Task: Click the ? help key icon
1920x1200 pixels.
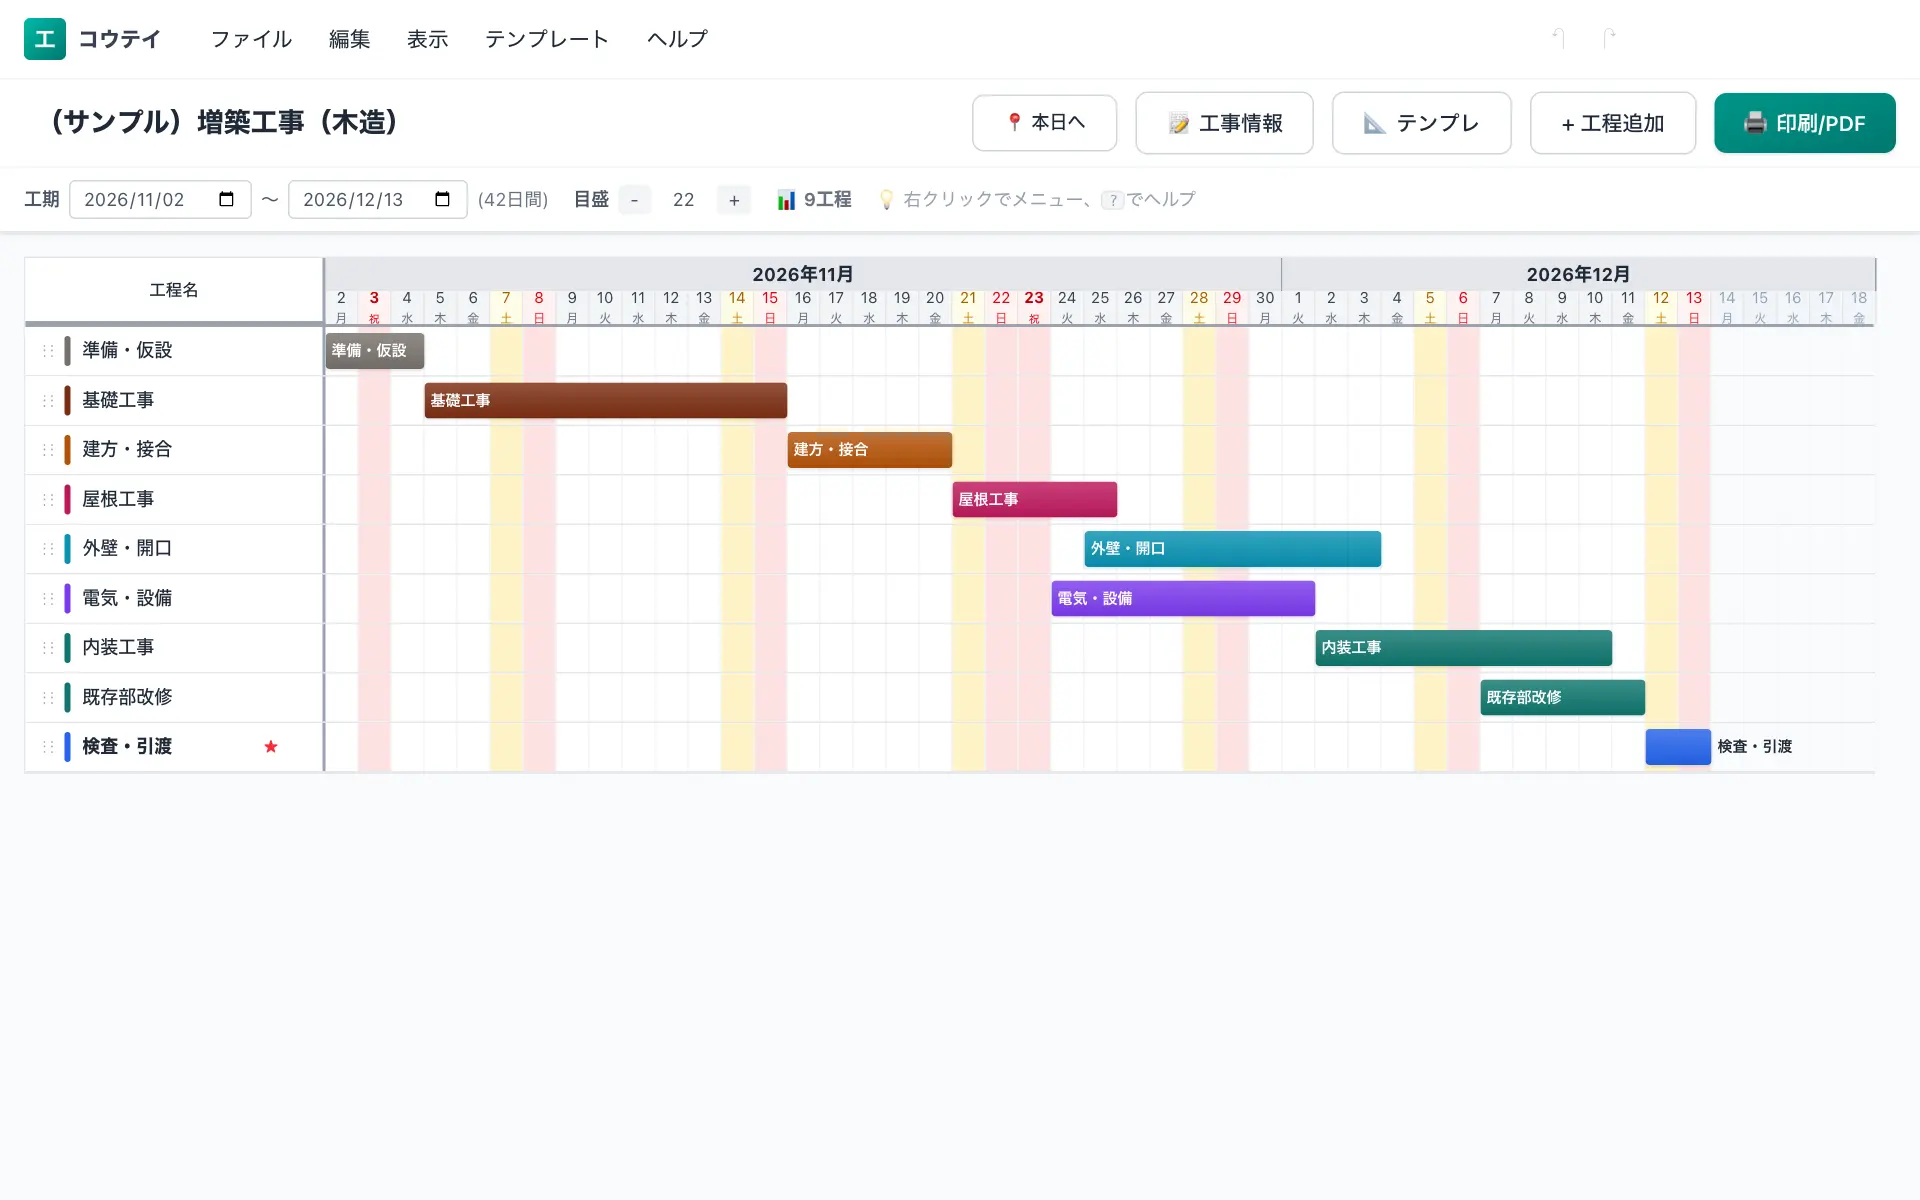Action: [x=1112, y=200]
